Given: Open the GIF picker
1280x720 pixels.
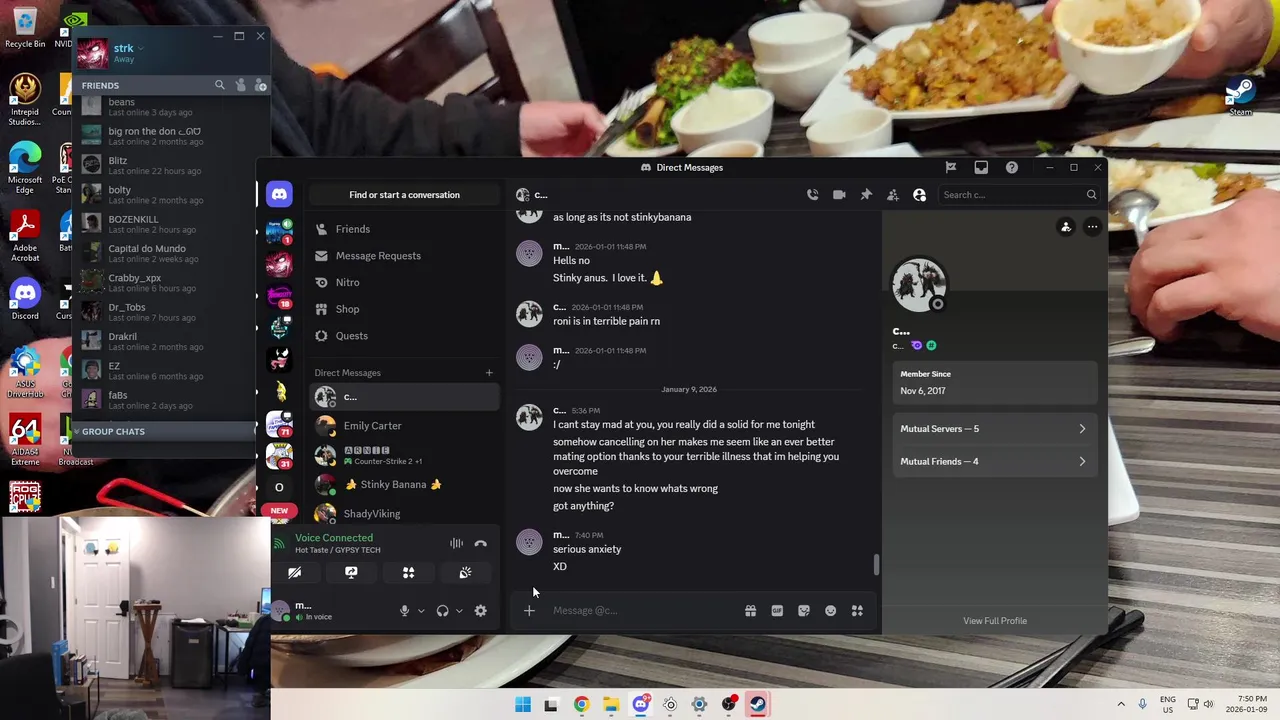Looking at the screenshot, I should (777, 611).
